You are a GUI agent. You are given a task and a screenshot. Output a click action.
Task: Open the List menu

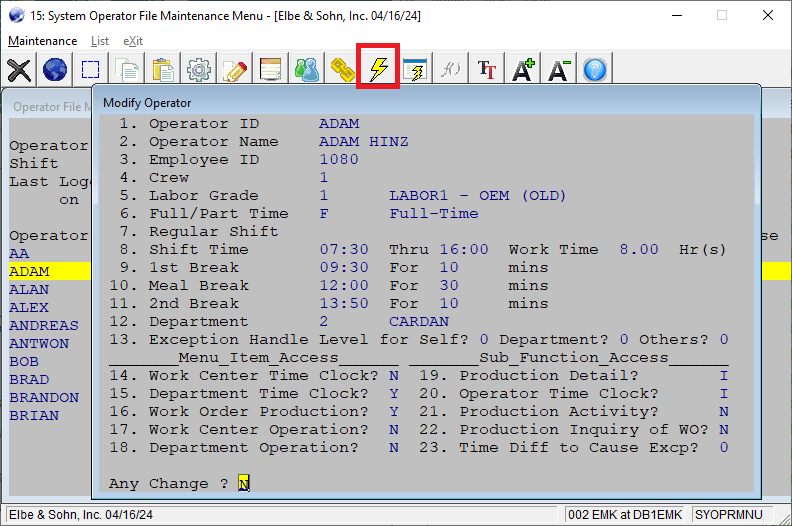pyautogui.click(x=100, y=41)
